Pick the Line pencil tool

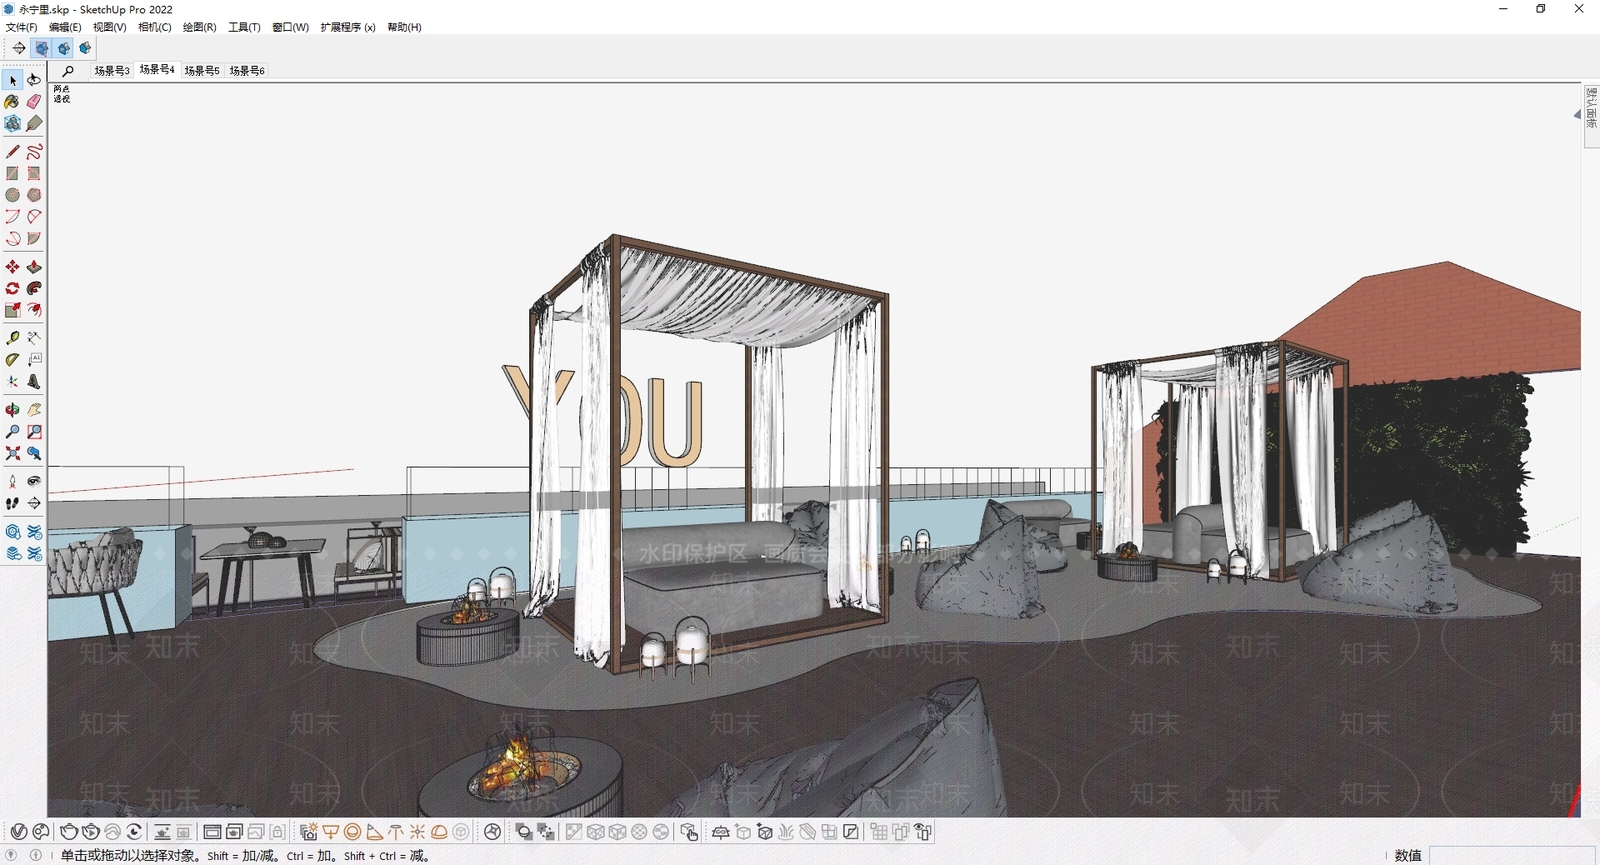[x=12, y=151]
